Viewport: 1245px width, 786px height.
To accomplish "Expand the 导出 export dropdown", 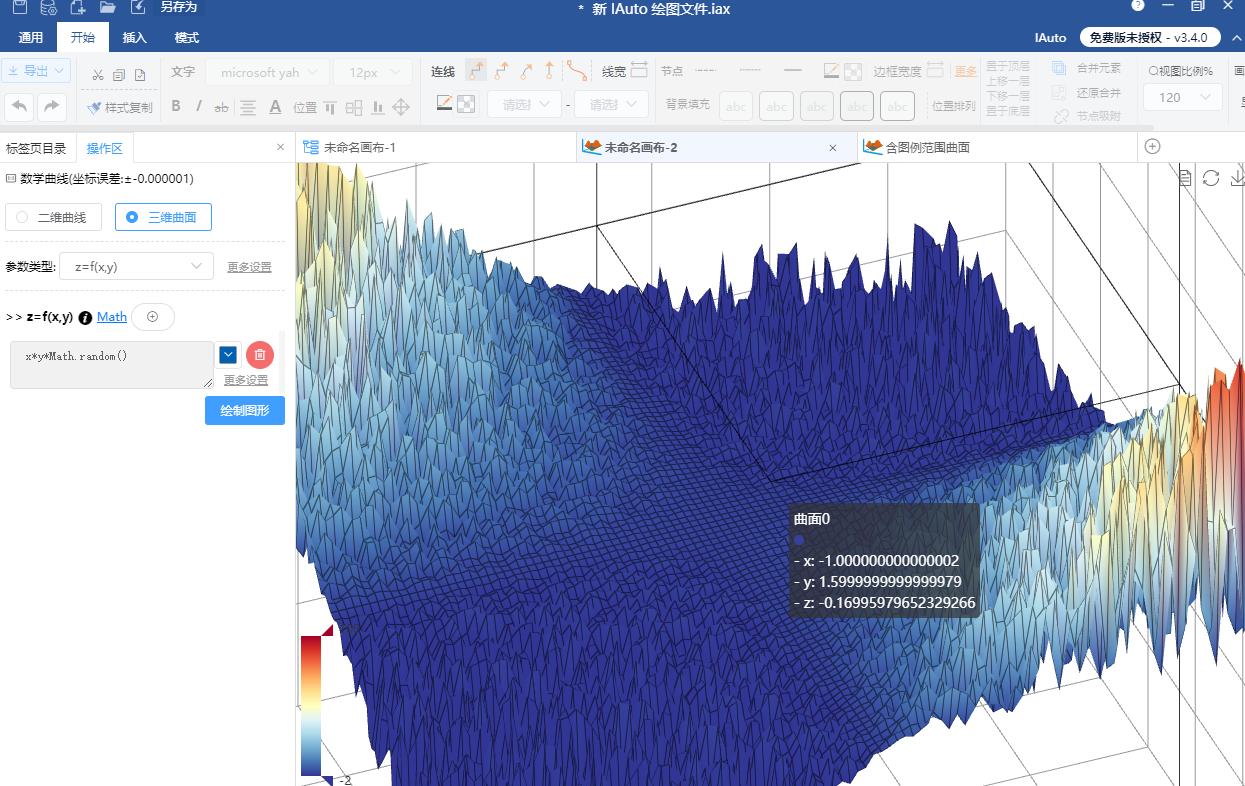I will 35,71.
